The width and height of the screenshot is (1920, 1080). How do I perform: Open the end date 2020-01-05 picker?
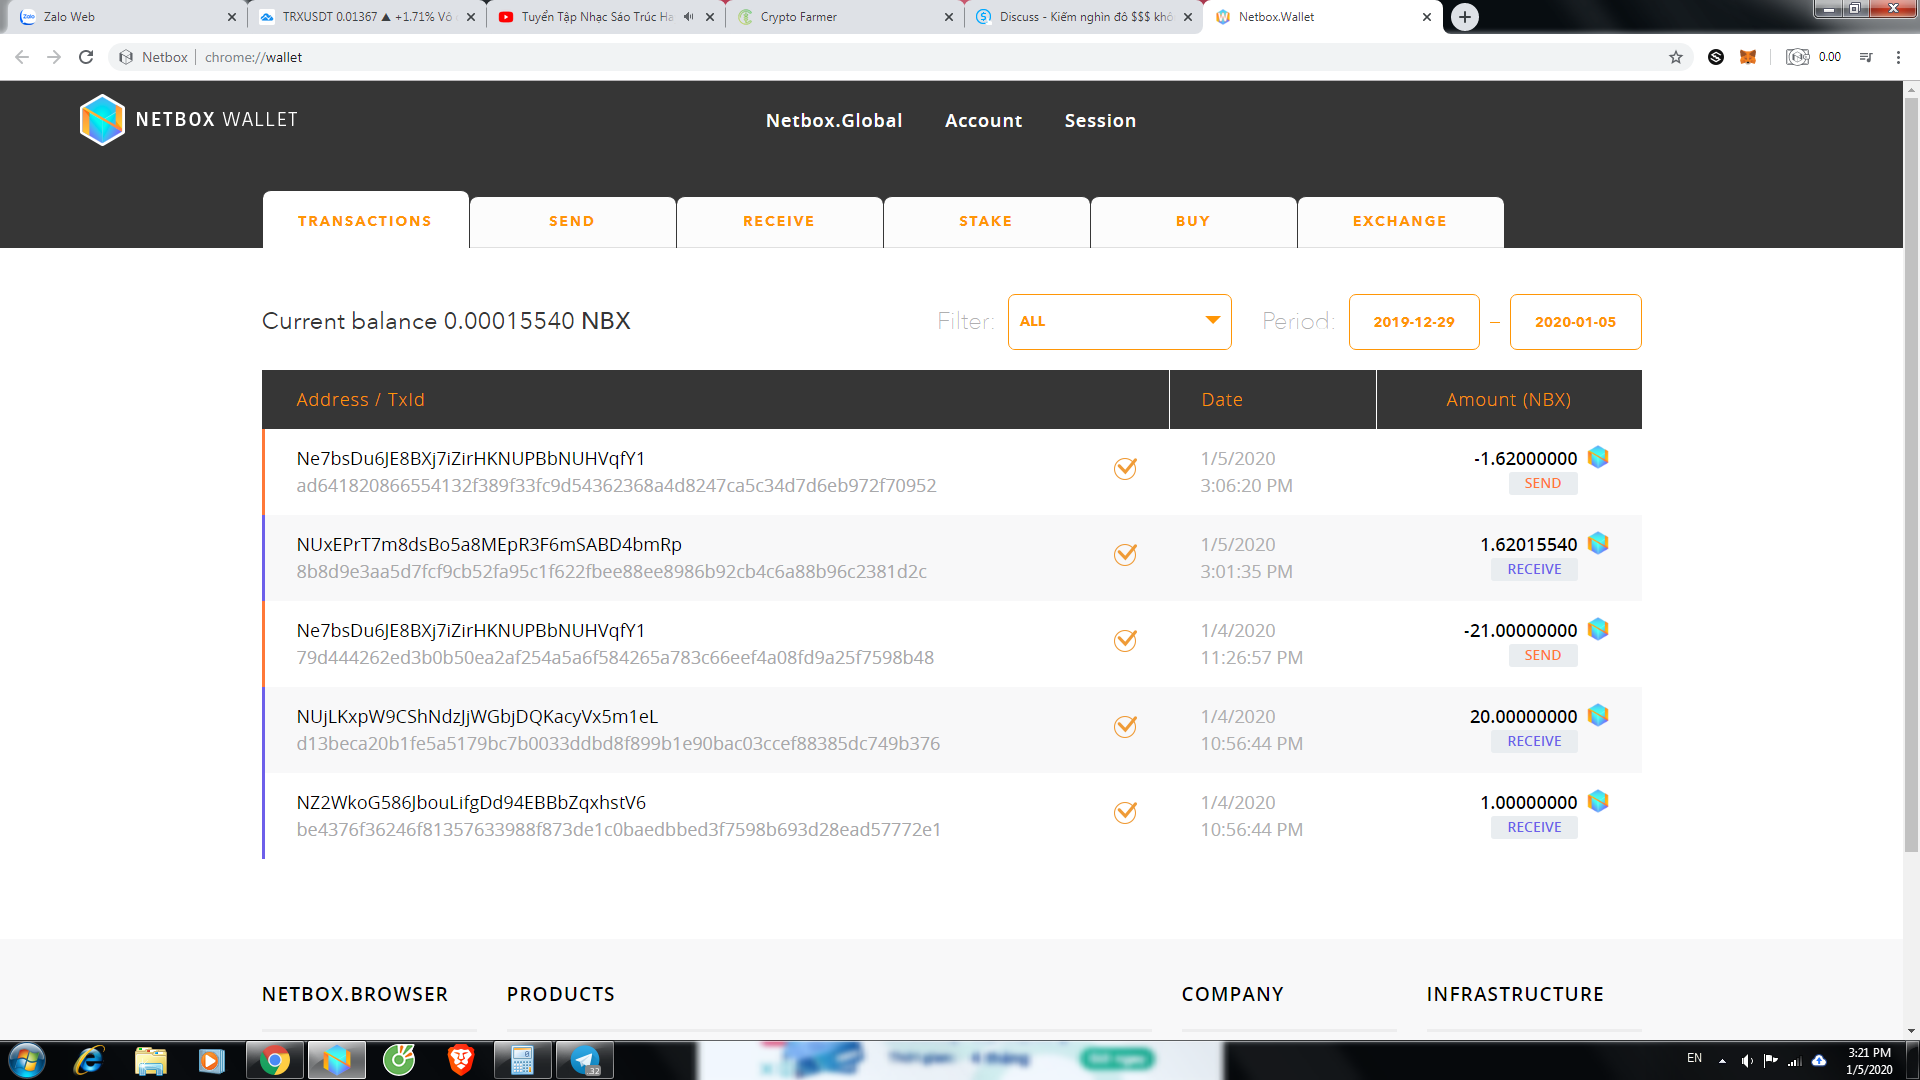(1575, 322)
